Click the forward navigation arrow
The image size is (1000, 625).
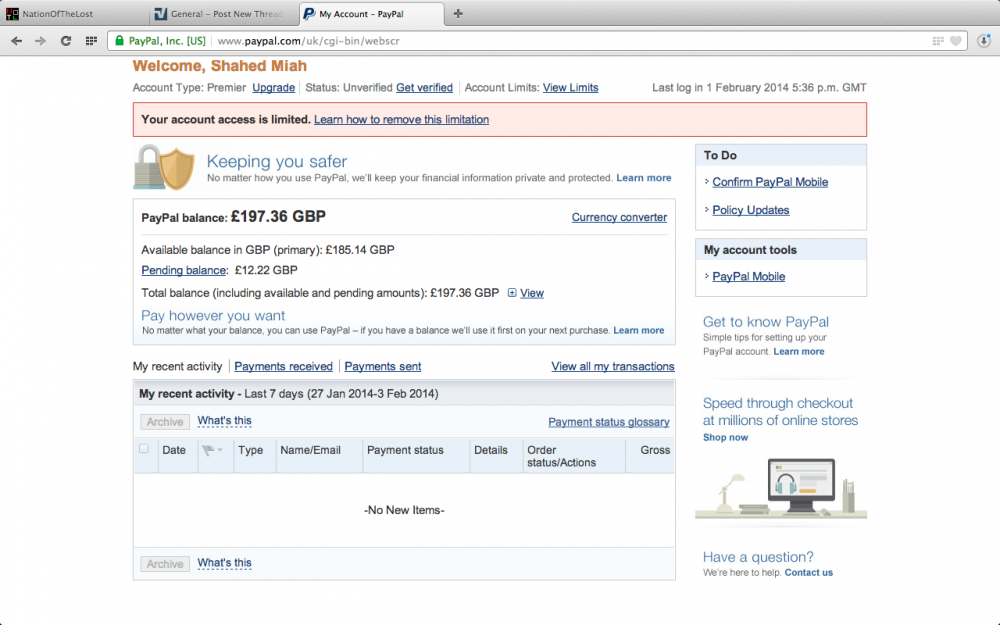pyautogui.click(x=40, y=41)
